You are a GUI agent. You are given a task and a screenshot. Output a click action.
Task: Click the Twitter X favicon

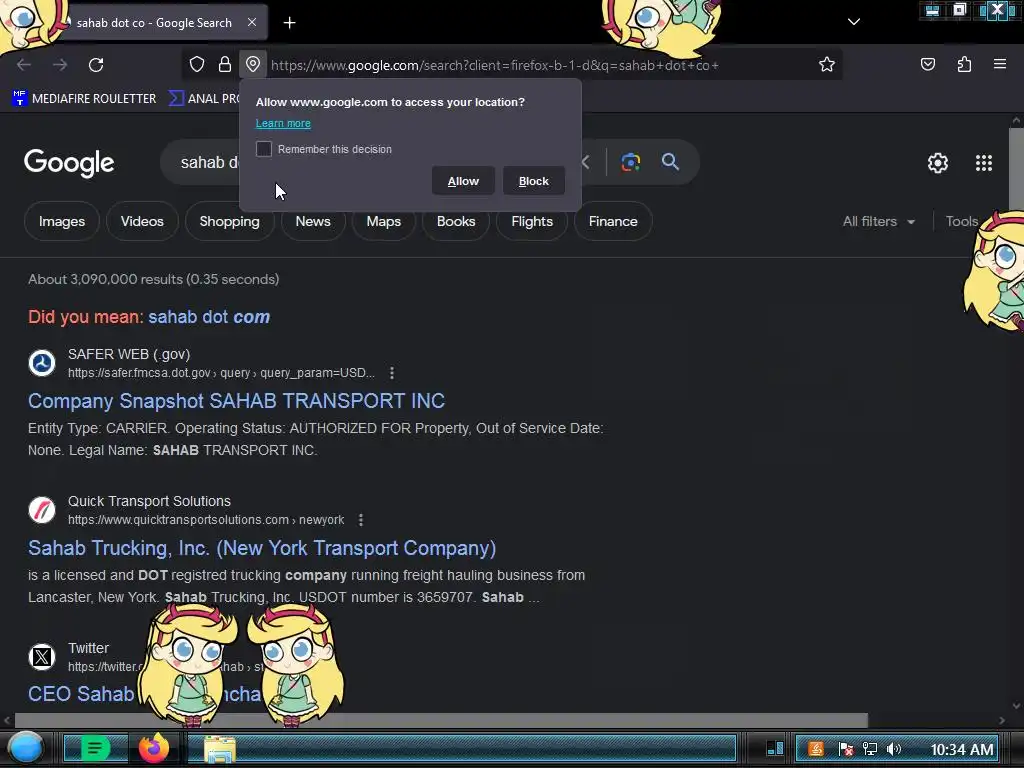tap(42, 657)
